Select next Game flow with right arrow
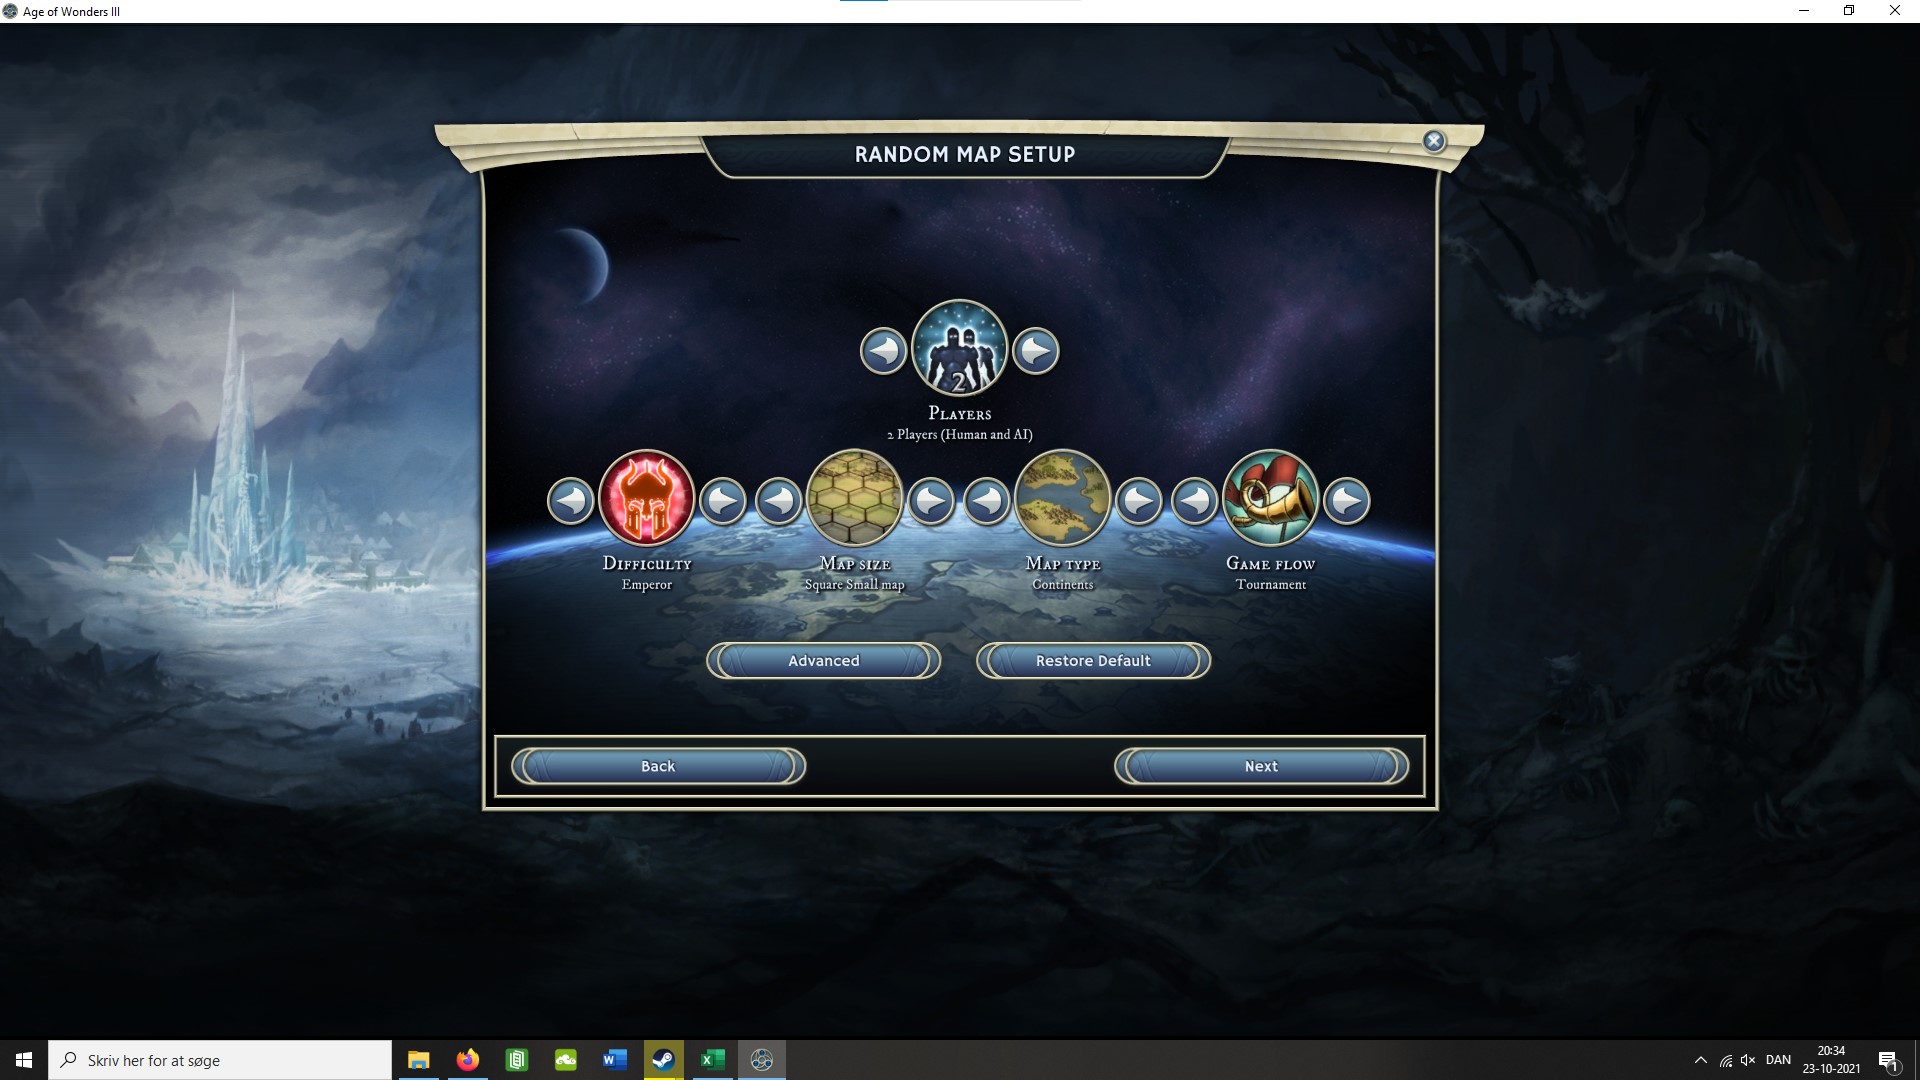1920x1080 pixels. (x=1347, y=501)
